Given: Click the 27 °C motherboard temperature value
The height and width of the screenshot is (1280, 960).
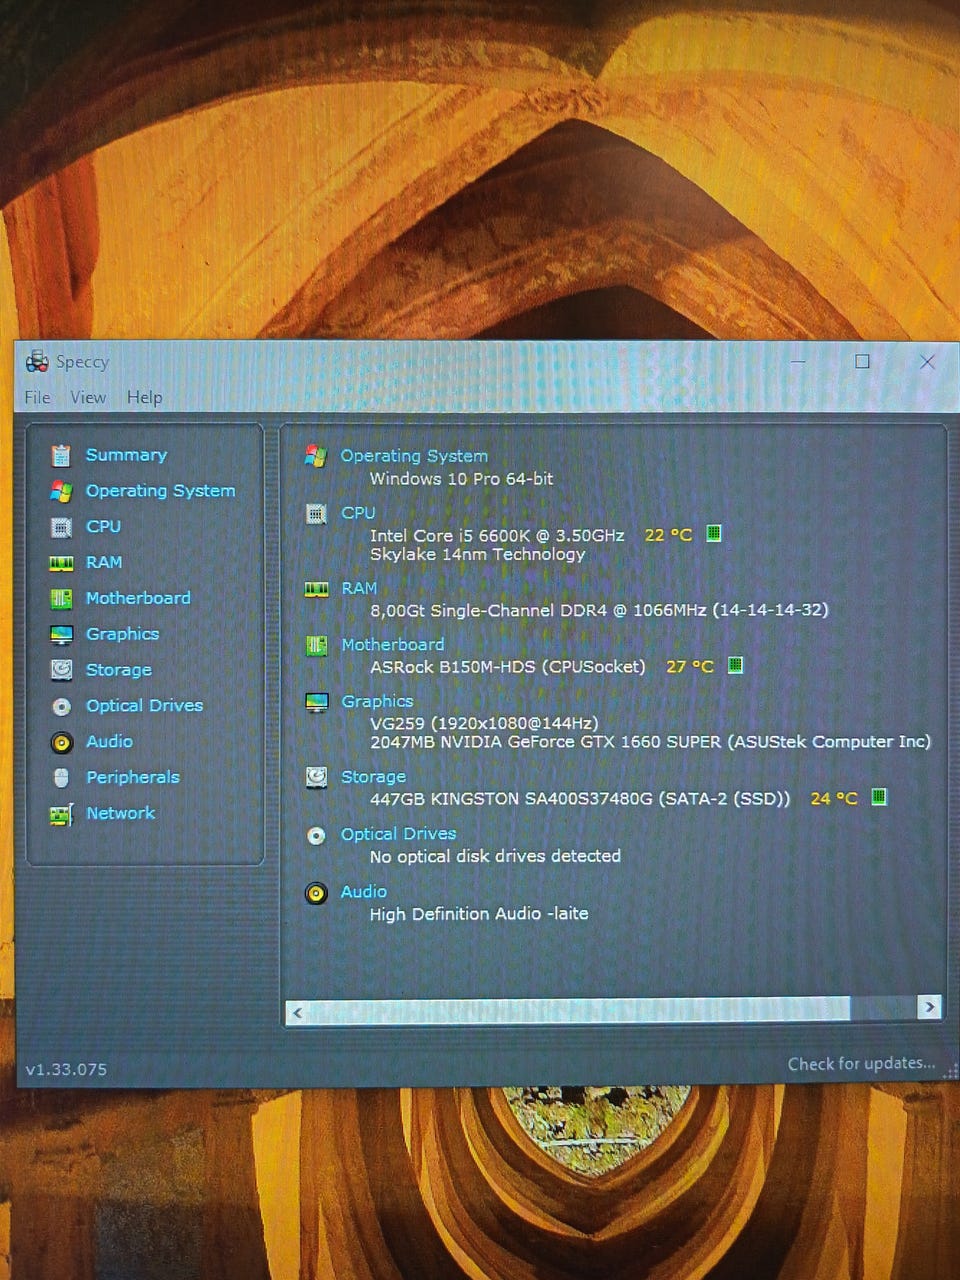Looking at the screenshot, I should point(690,666).
